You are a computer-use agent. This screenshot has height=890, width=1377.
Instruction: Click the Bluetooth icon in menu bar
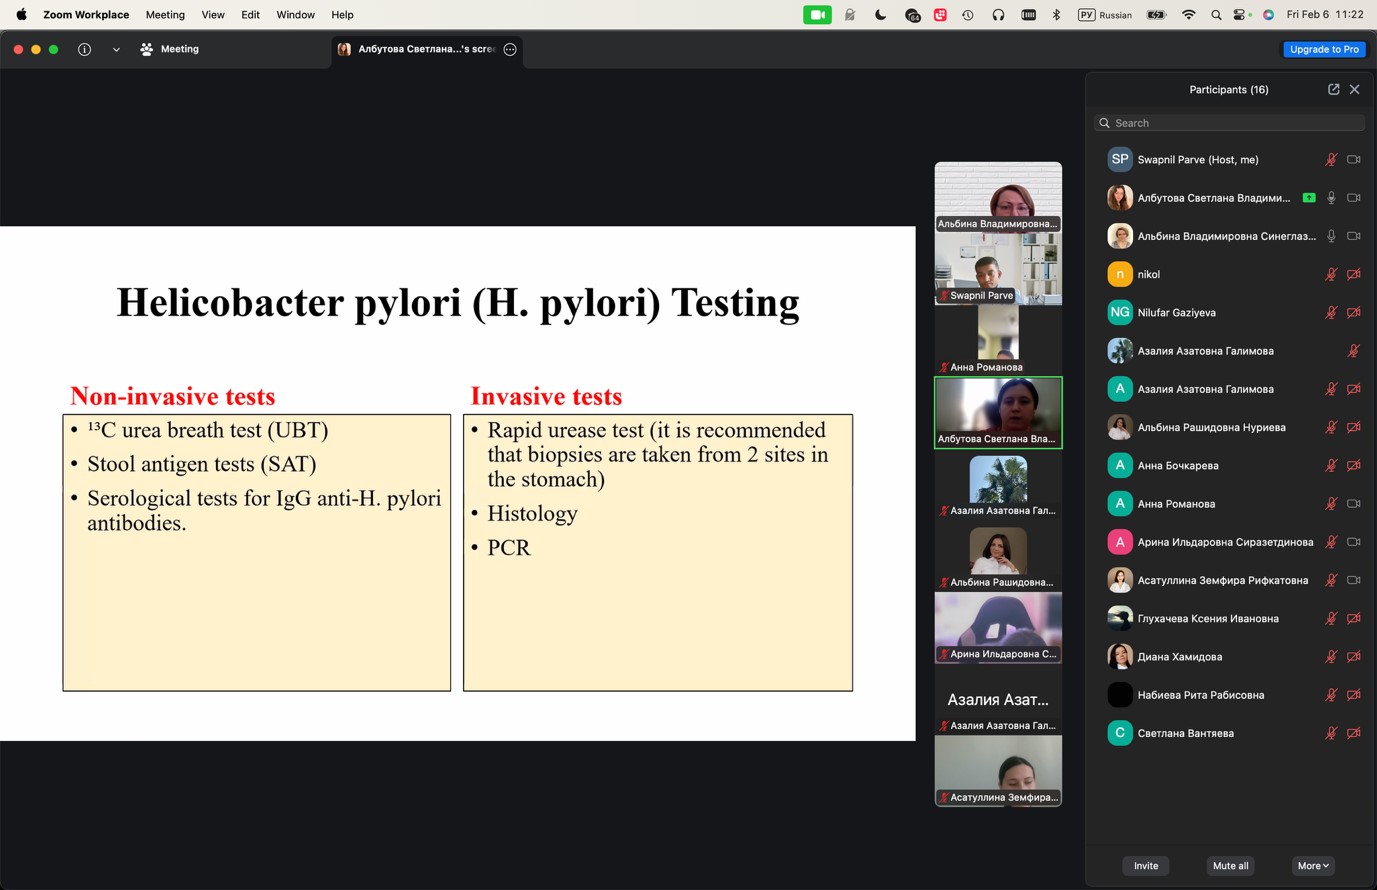coord(1056,15)
